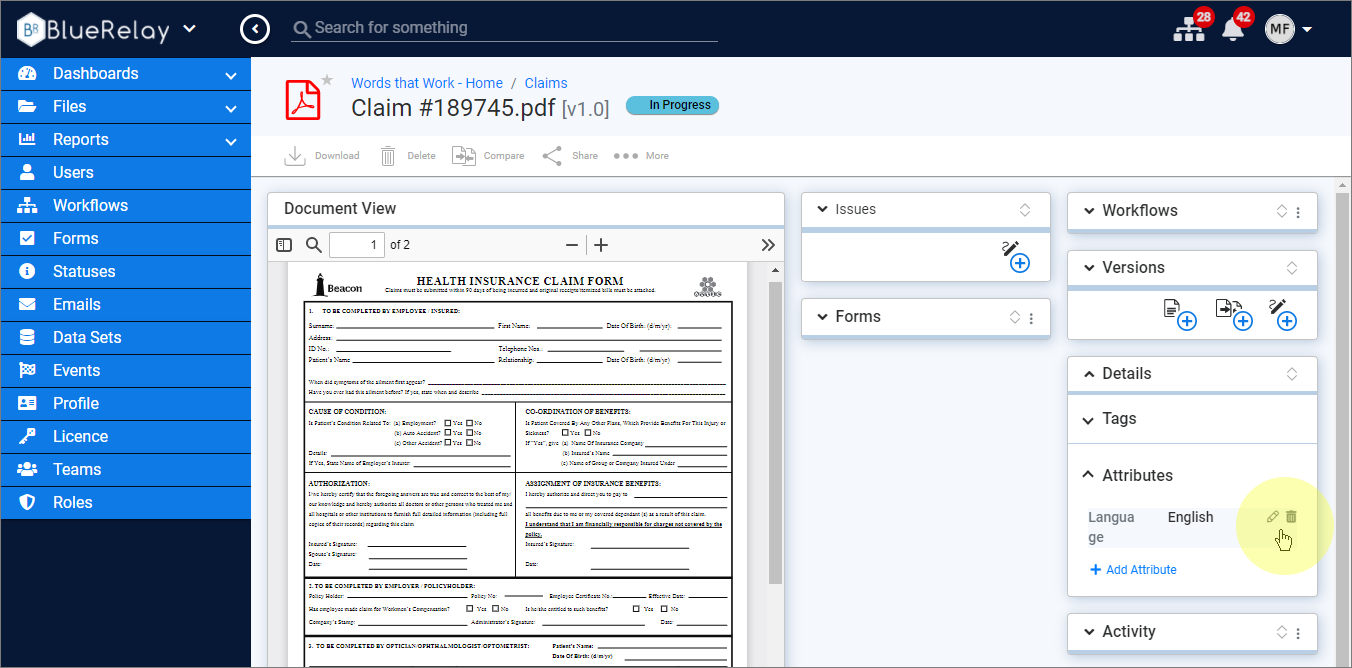Viewport: 1352px width, 668px height.
Task: Add version from existing file
Action: pos(1234,315)
